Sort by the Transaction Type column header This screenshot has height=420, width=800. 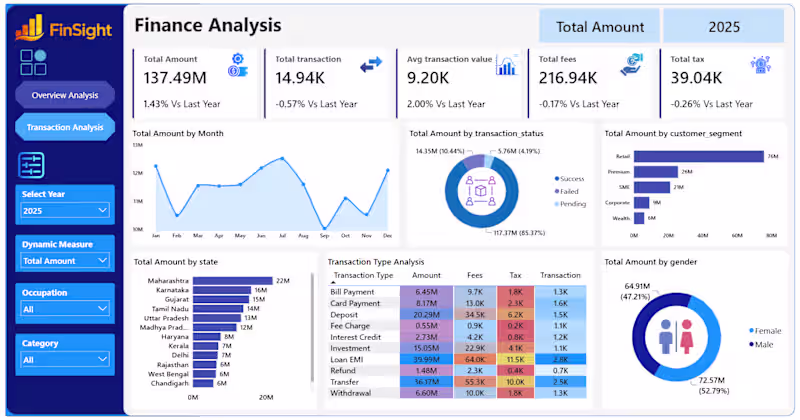point(363,275)
